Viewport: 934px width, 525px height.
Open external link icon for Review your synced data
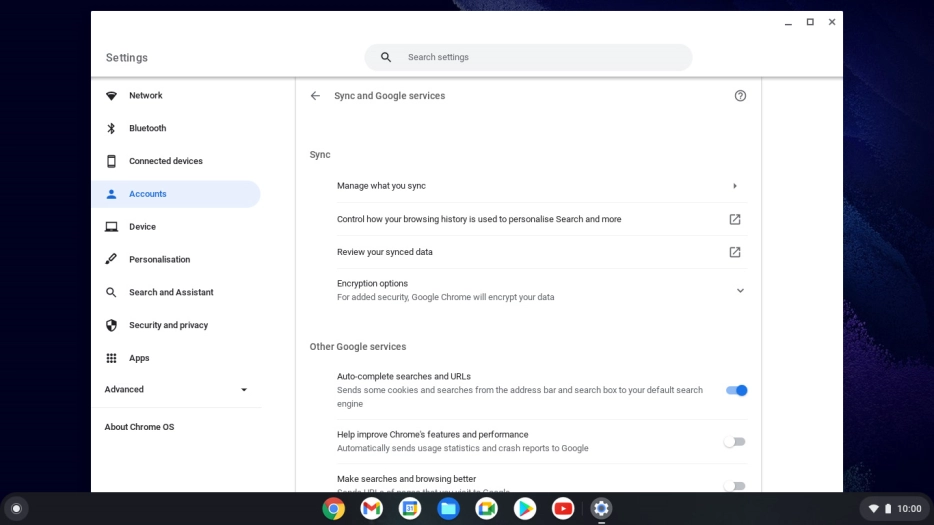735,252
